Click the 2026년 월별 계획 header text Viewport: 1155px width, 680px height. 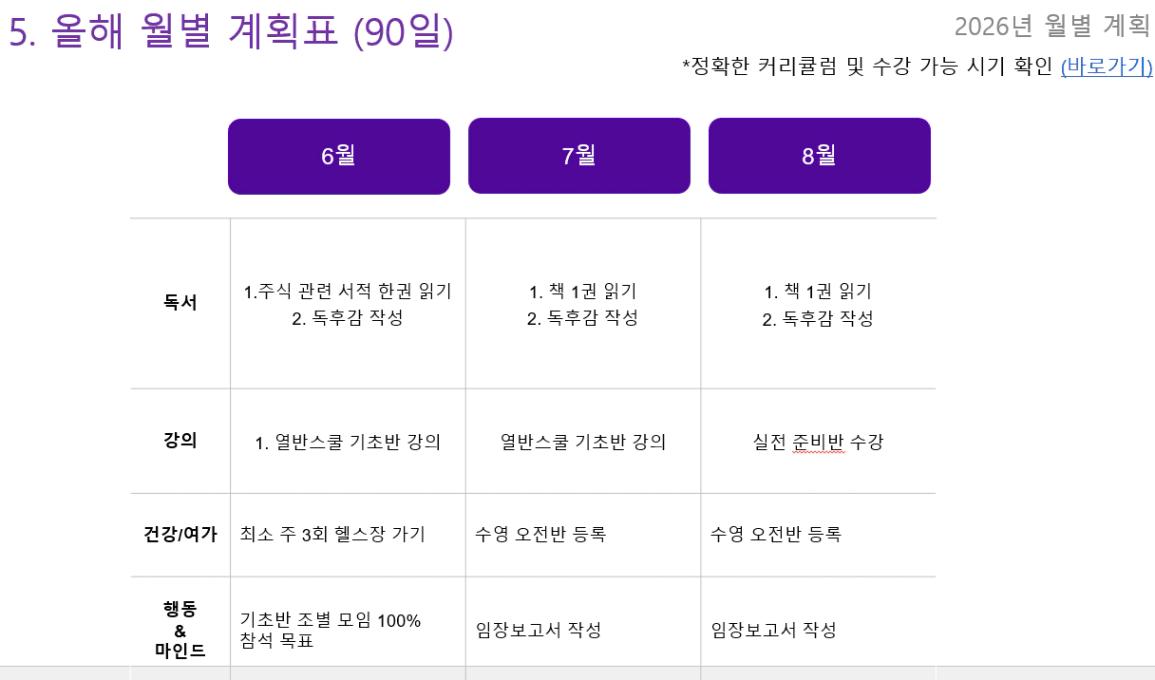click(x=1052, y=26)
